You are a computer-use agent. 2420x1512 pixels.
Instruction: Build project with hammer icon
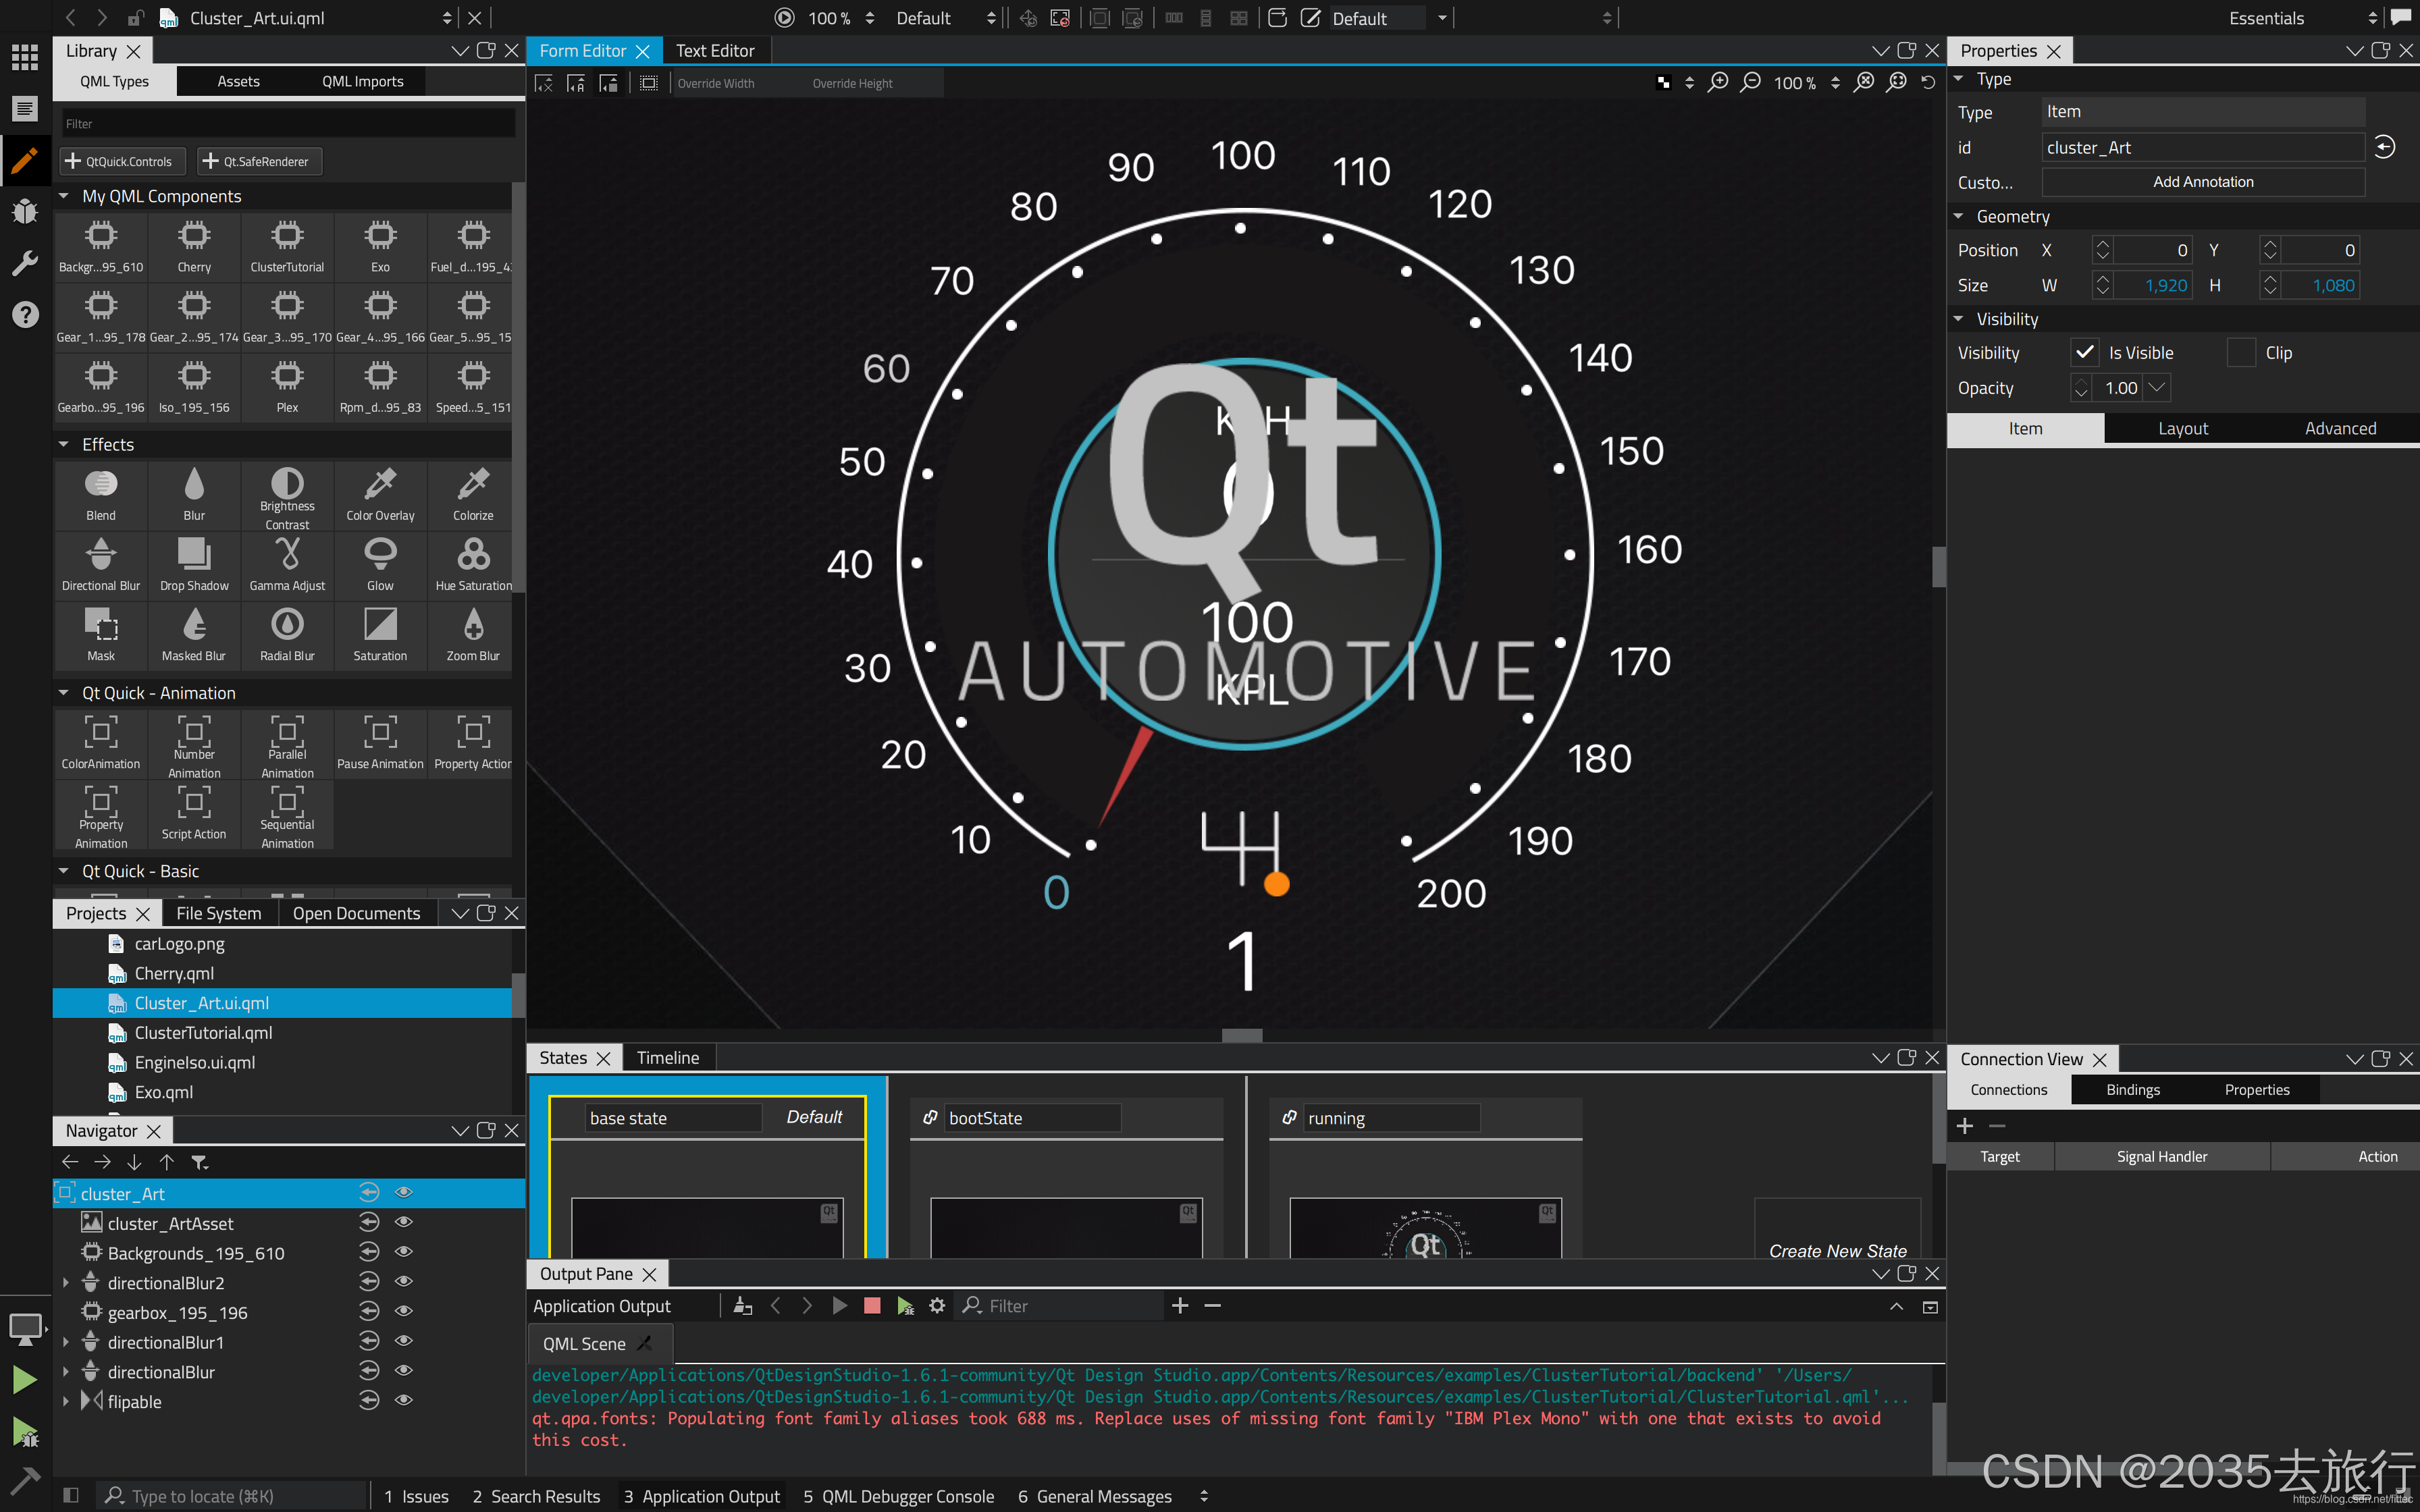point(25,1480)
